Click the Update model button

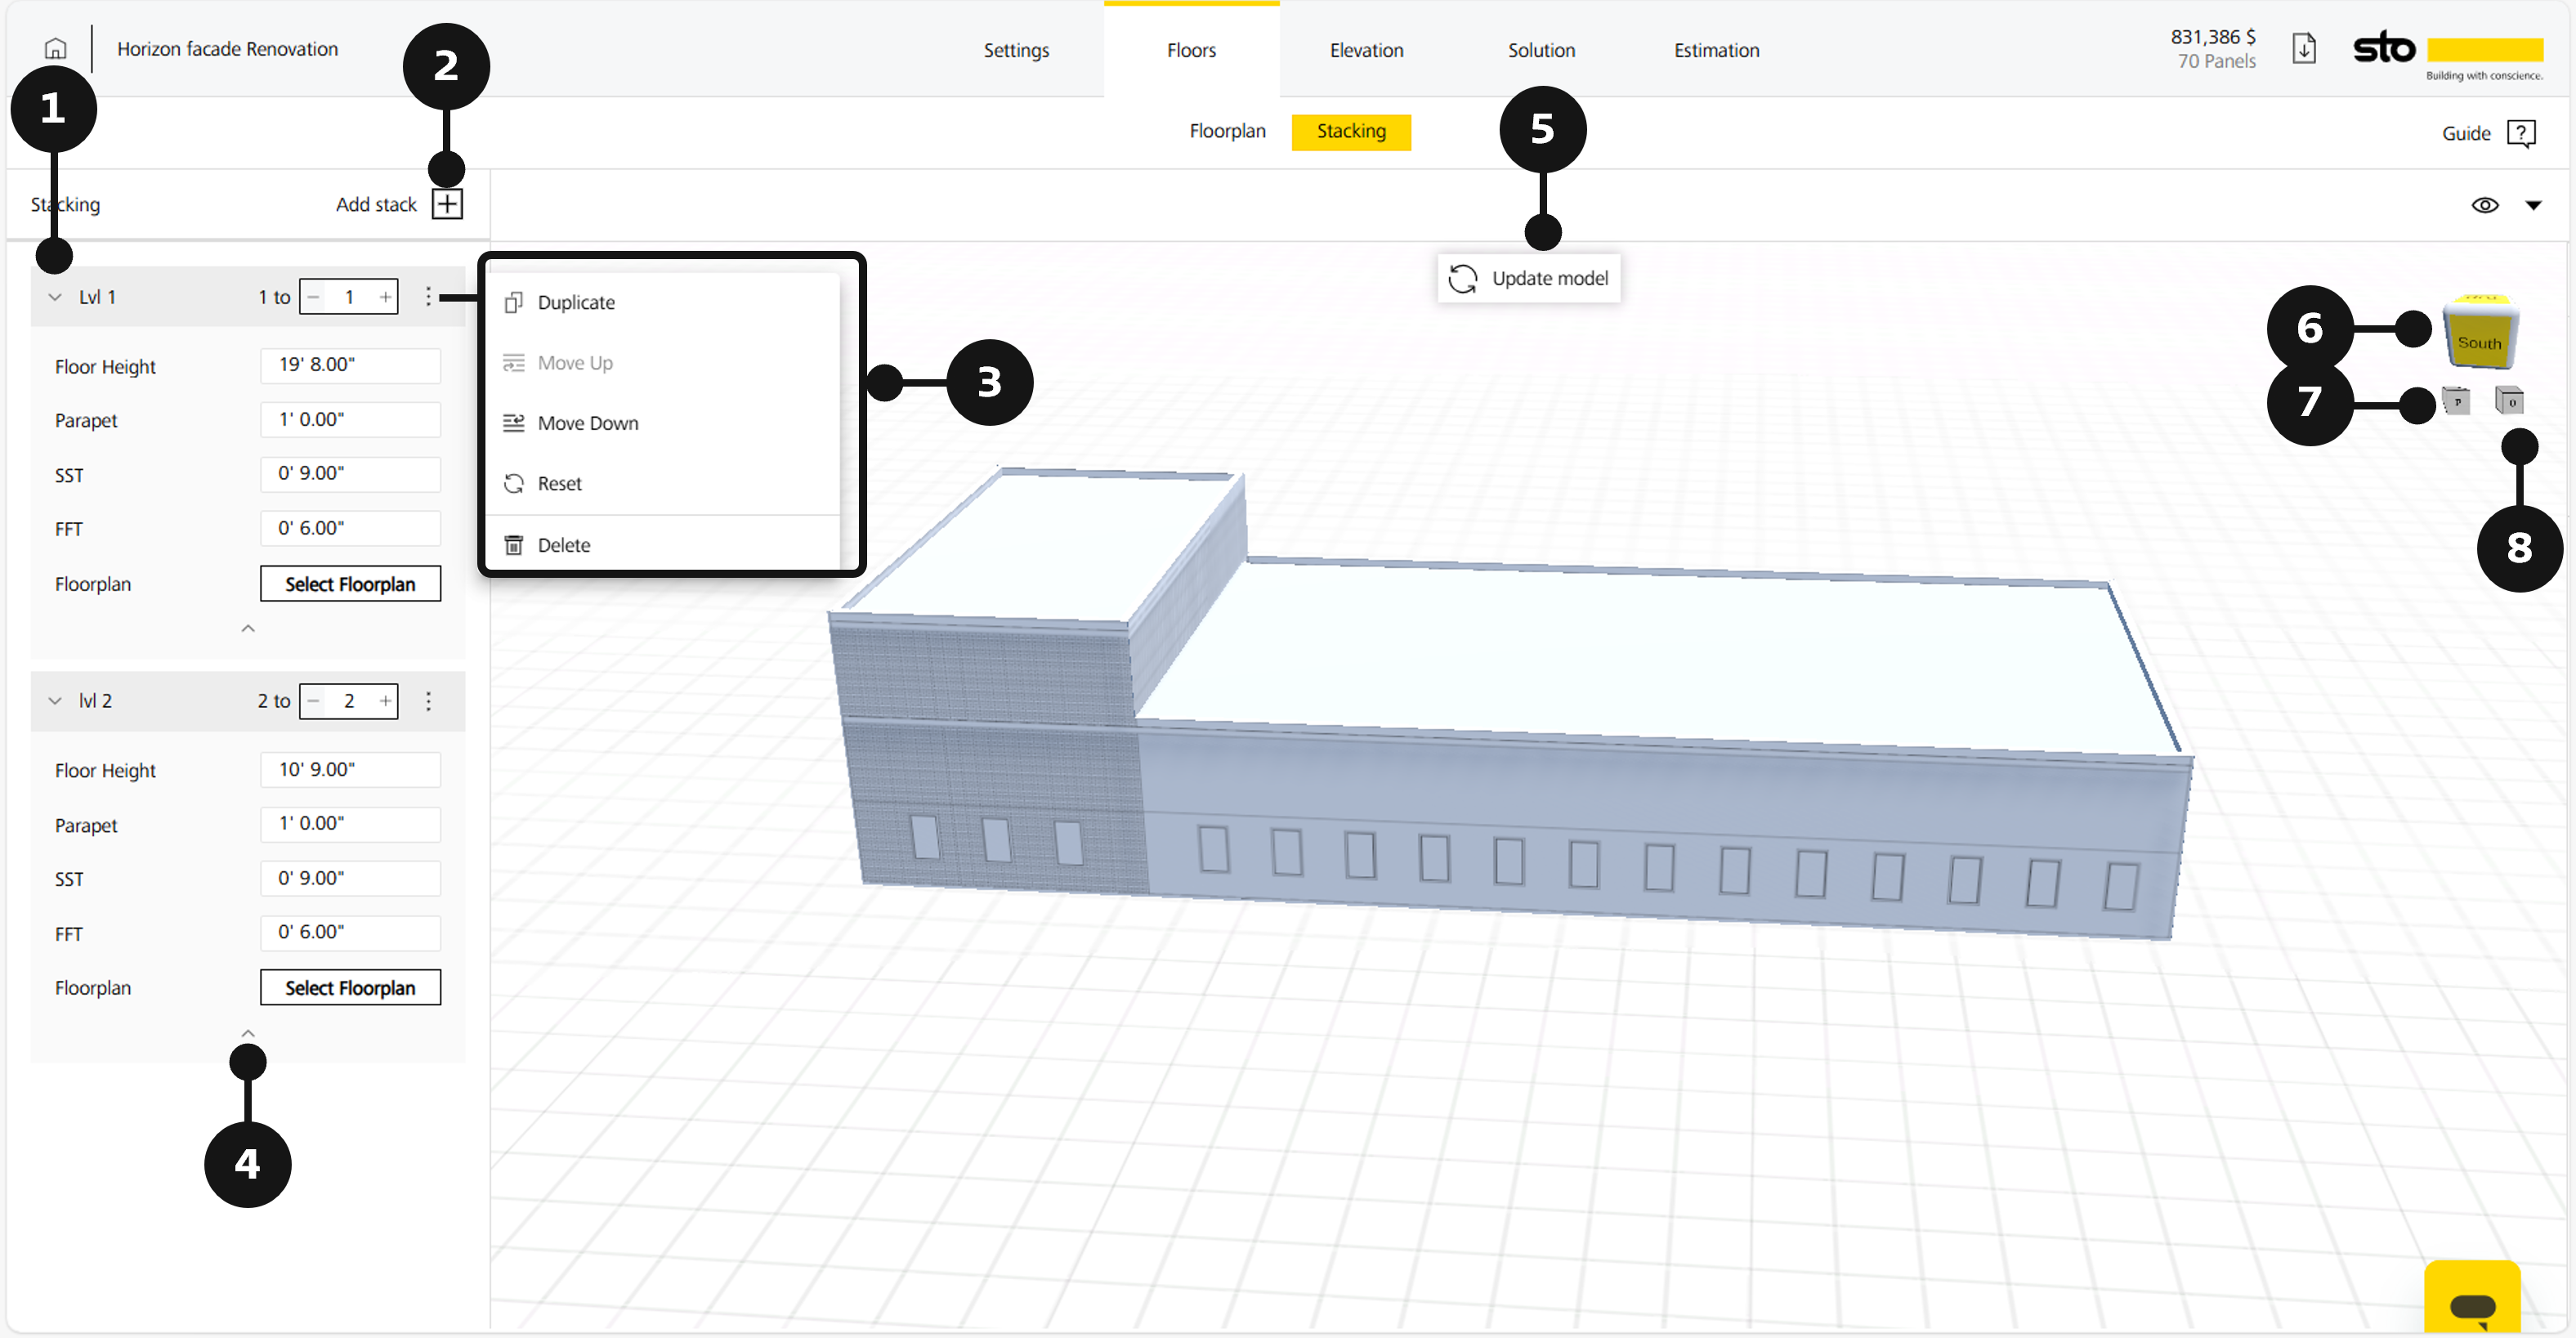coord(1529,278)
